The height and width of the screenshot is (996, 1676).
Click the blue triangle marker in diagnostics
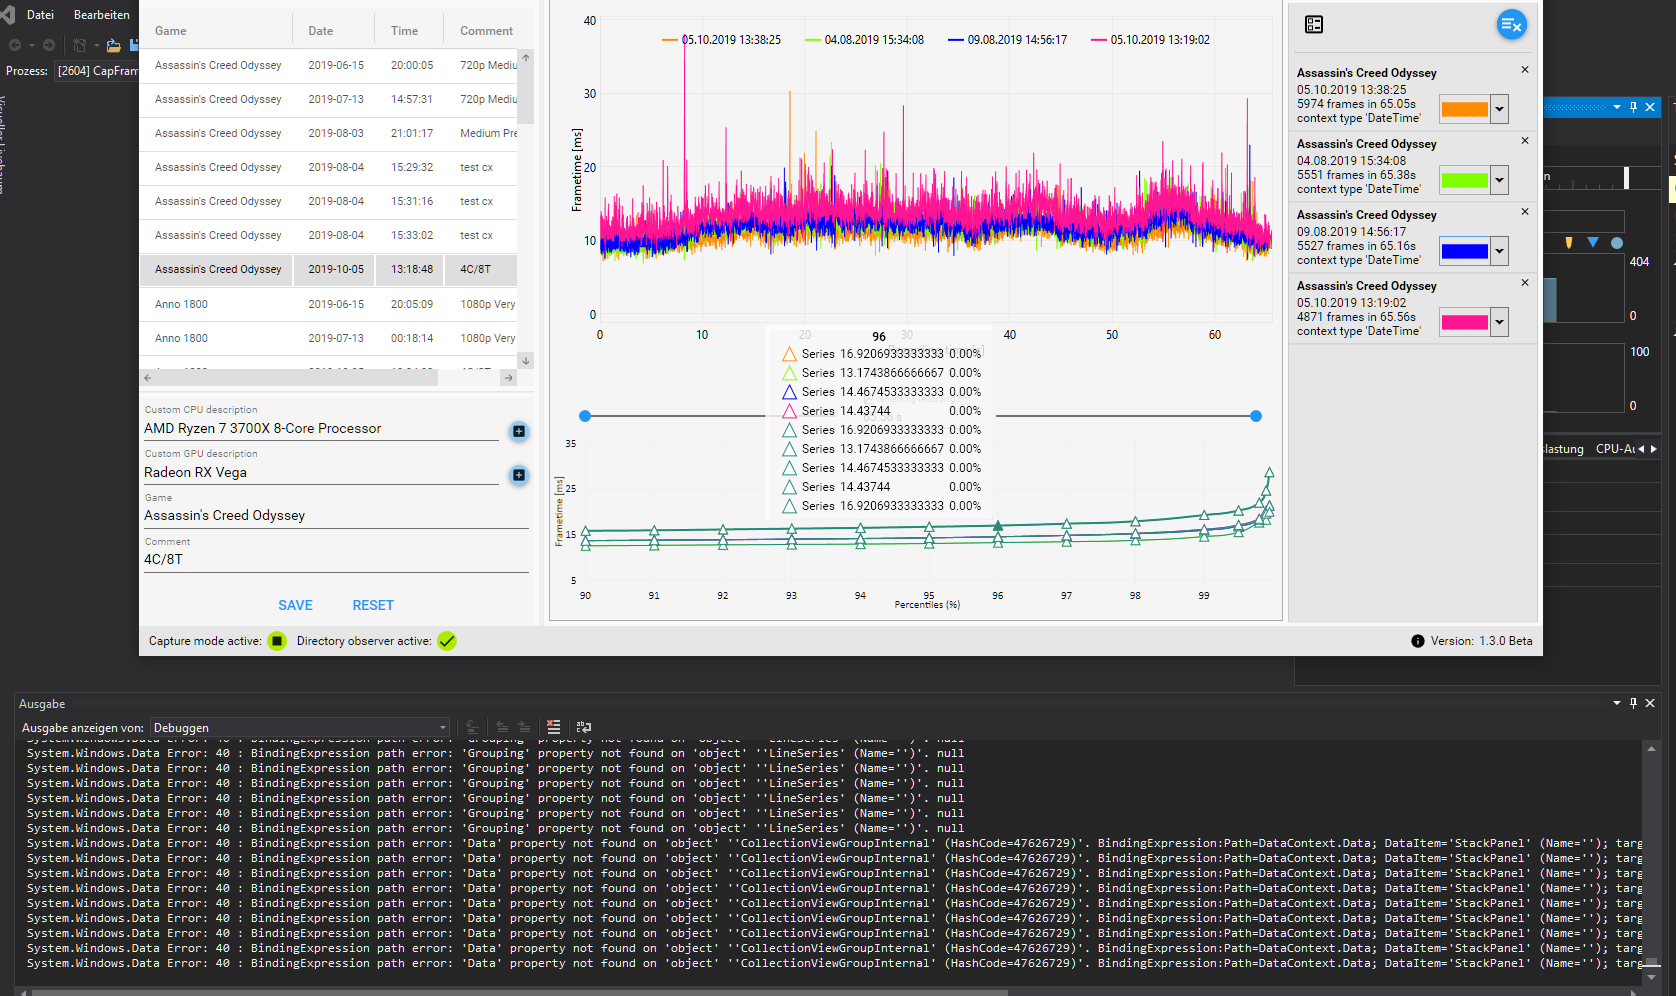1593,242
